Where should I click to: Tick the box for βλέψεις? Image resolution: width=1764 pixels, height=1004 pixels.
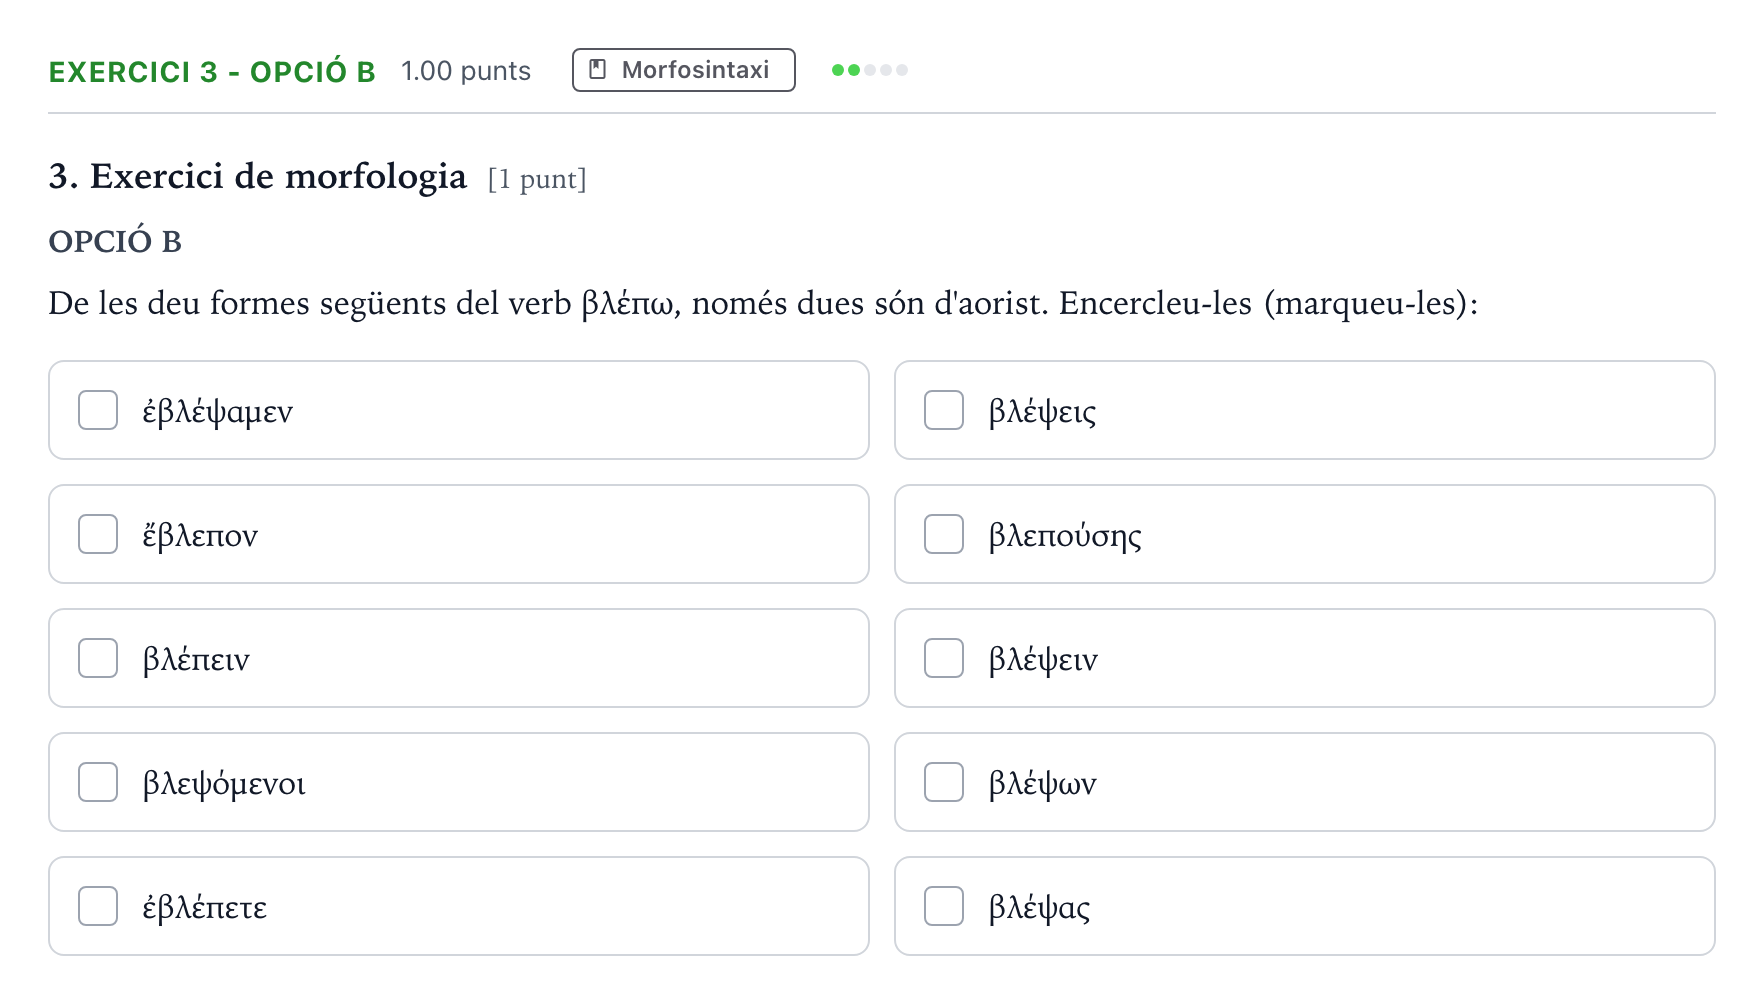click(944, 410)
